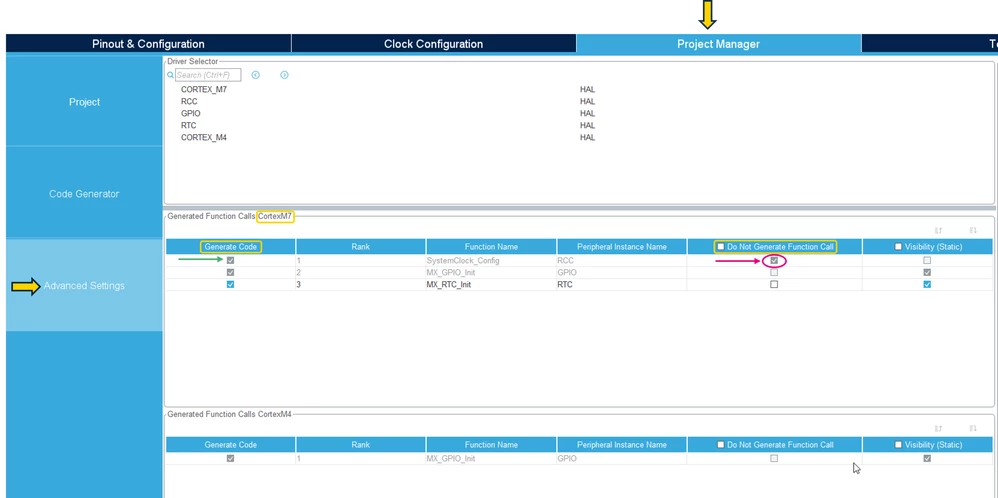Check the CortexM7 Visibility (Static) header box
Screen dimensions: 998x498
coord(898,246)
